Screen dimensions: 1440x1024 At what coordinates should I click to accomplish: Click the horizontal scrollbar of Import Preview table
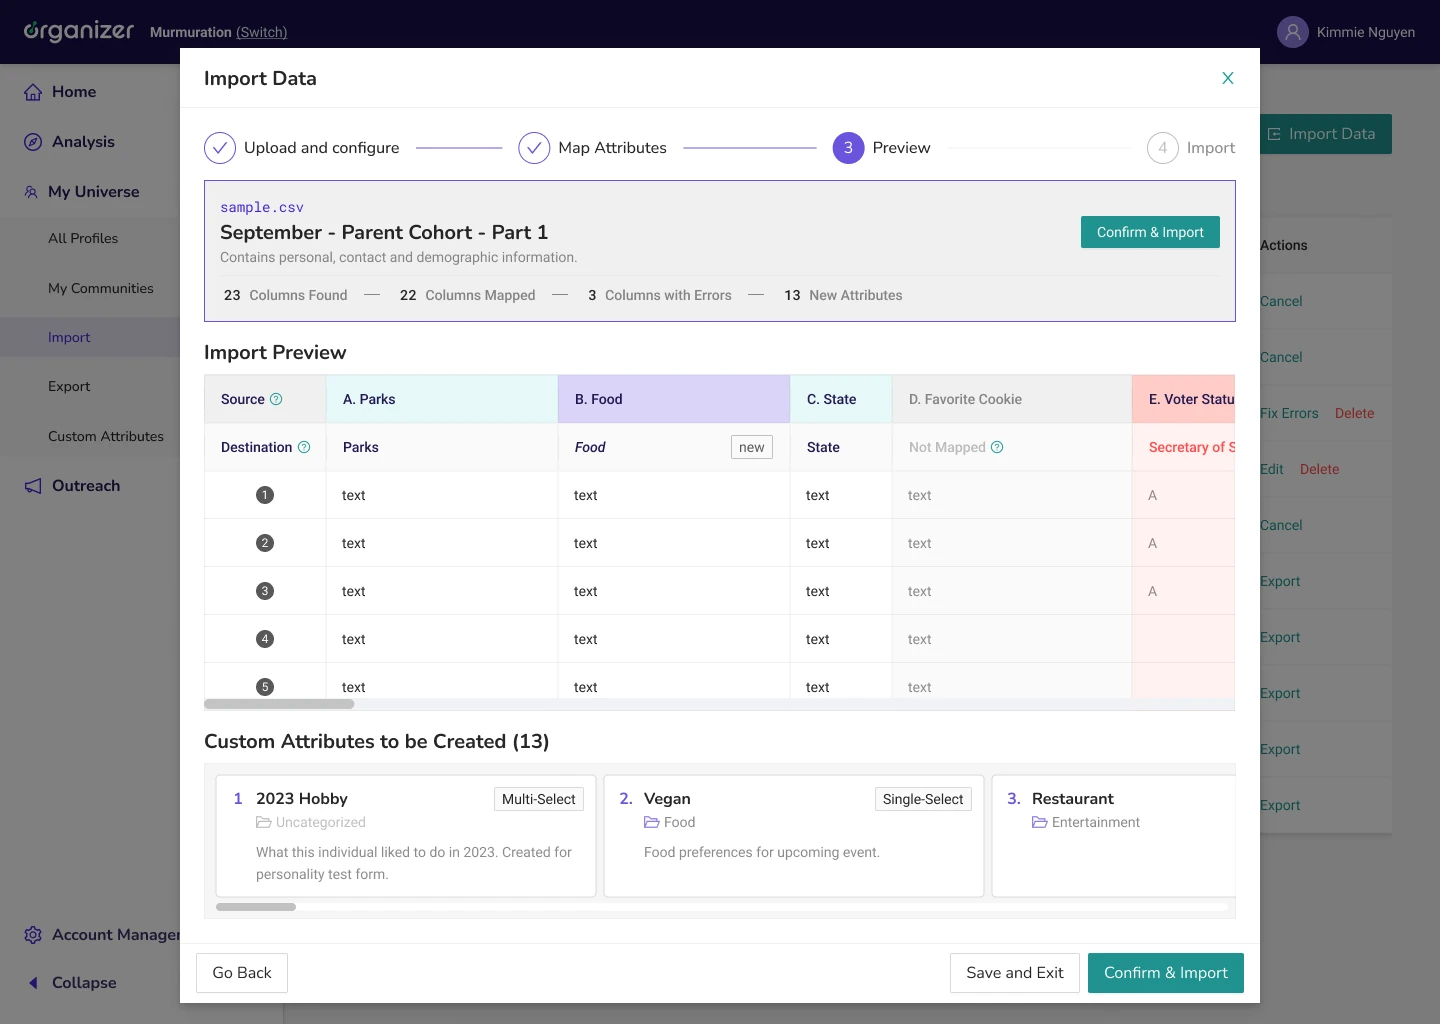coord(279,704)
